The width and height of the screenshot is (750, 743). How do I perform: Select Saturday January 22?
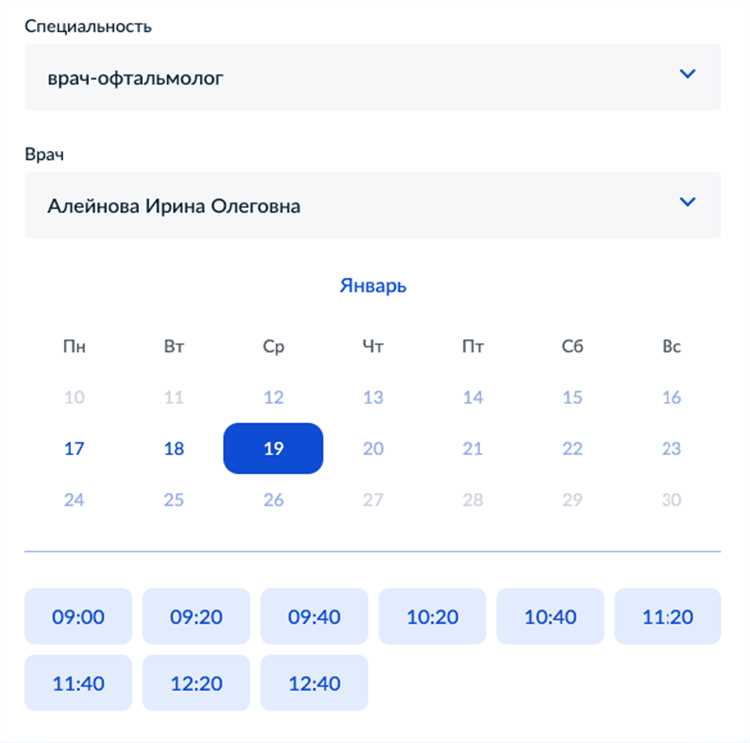click(x=572, y=448)
